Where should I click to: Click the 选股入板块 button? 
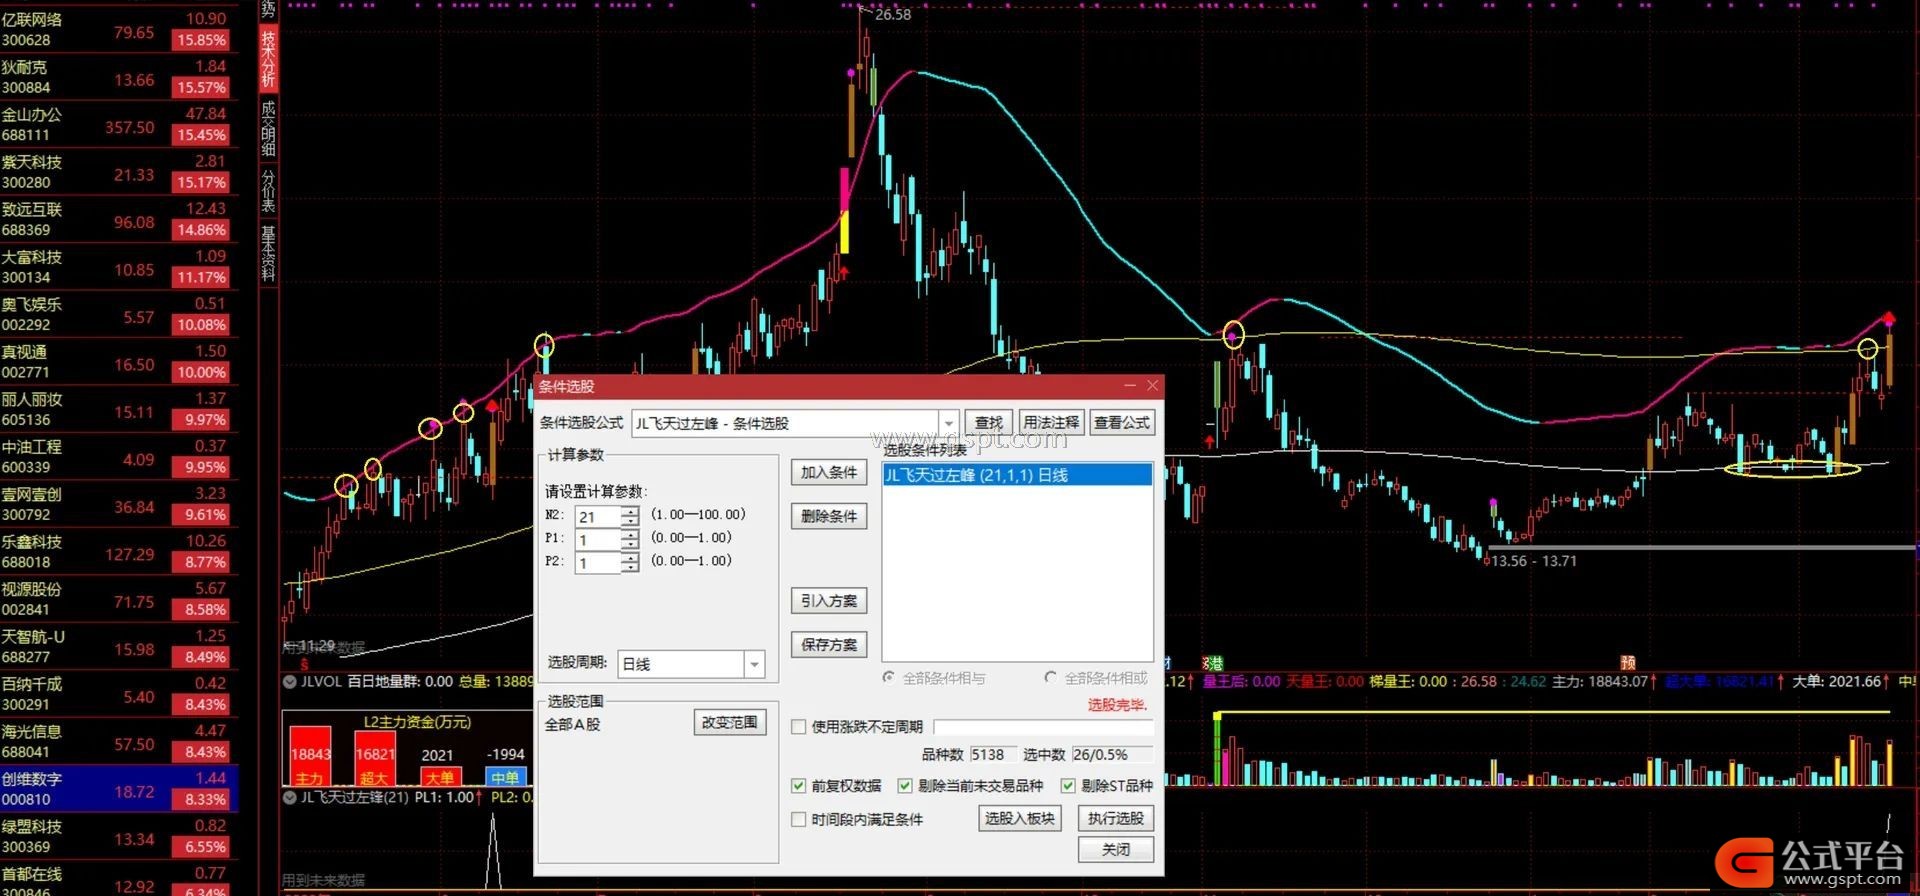[x=1020, y=818]
